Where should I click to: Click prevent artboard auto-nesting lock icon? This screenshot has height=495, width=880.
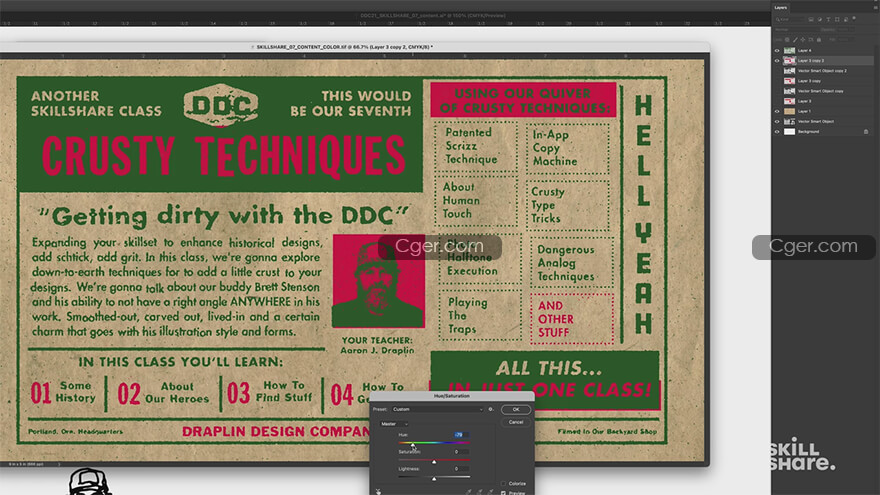click(x=811, y=40)
